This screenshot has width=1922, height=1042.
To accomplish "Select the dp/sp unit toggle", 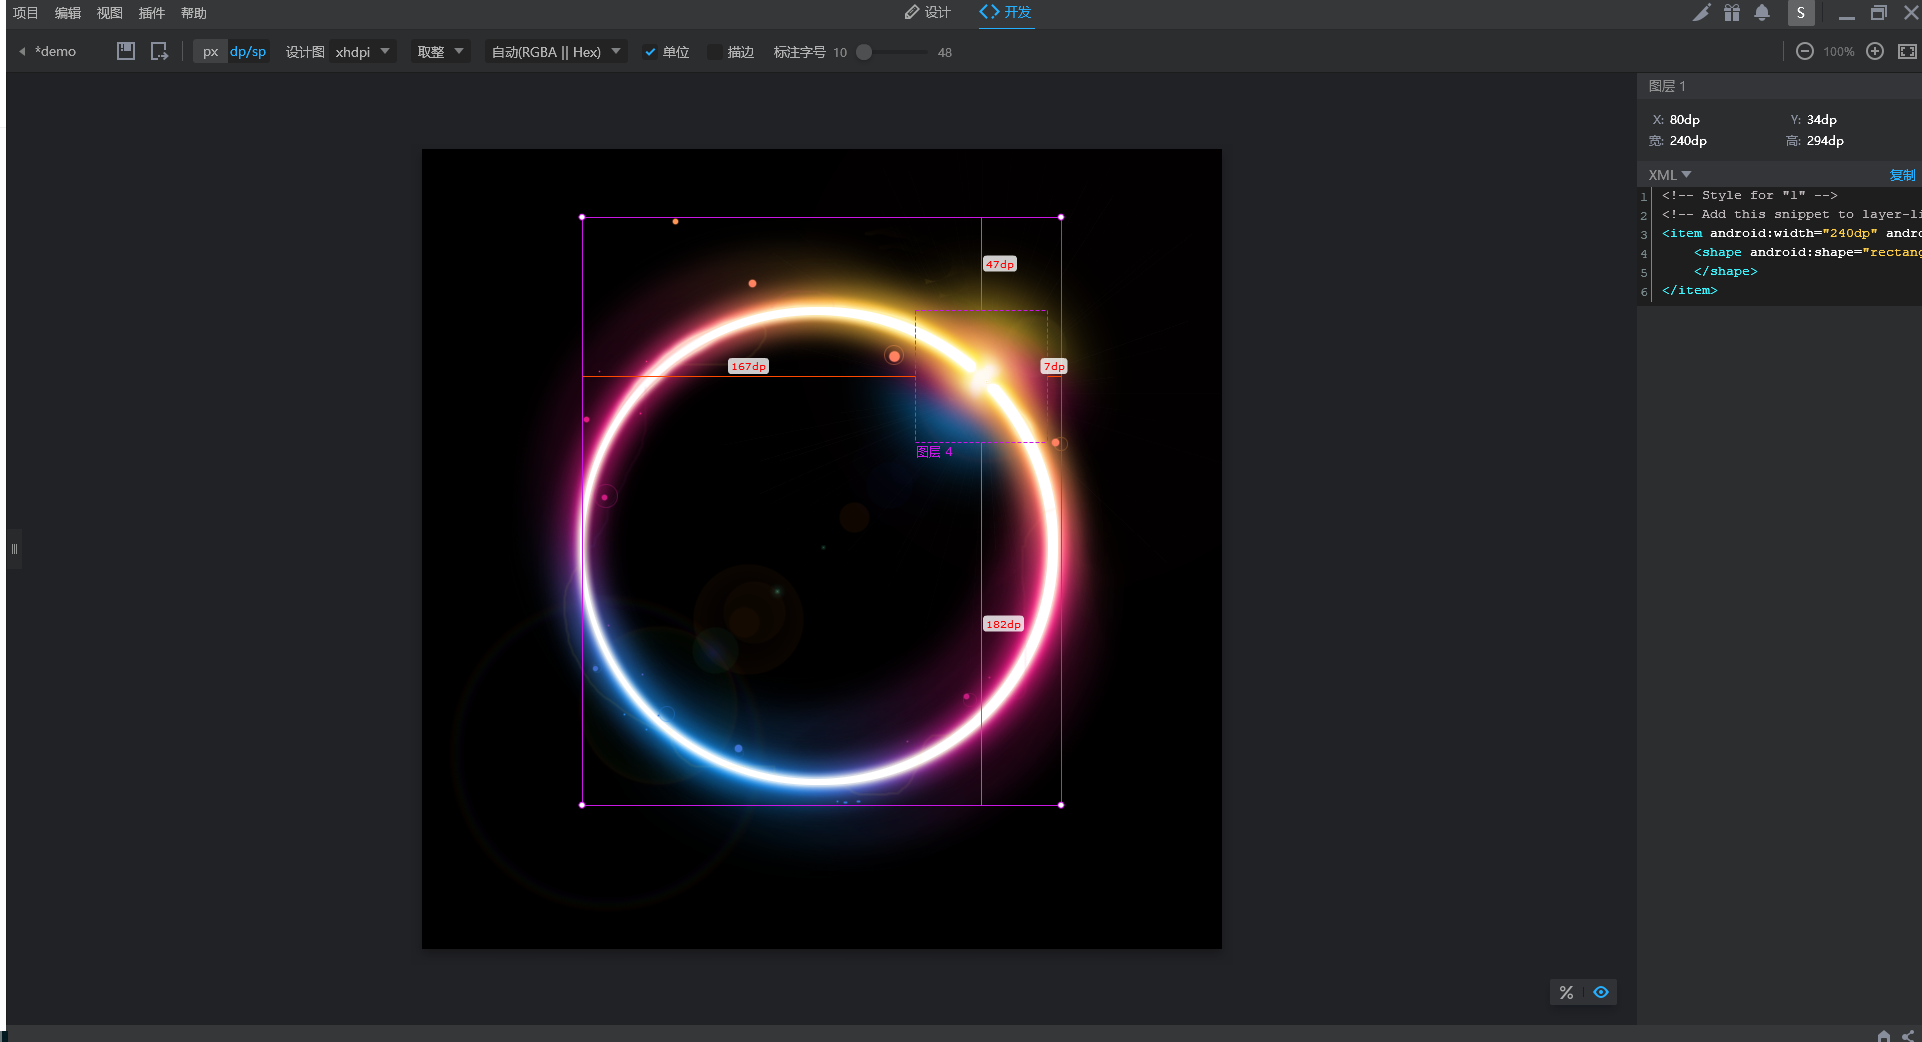I will pos(248,52).
